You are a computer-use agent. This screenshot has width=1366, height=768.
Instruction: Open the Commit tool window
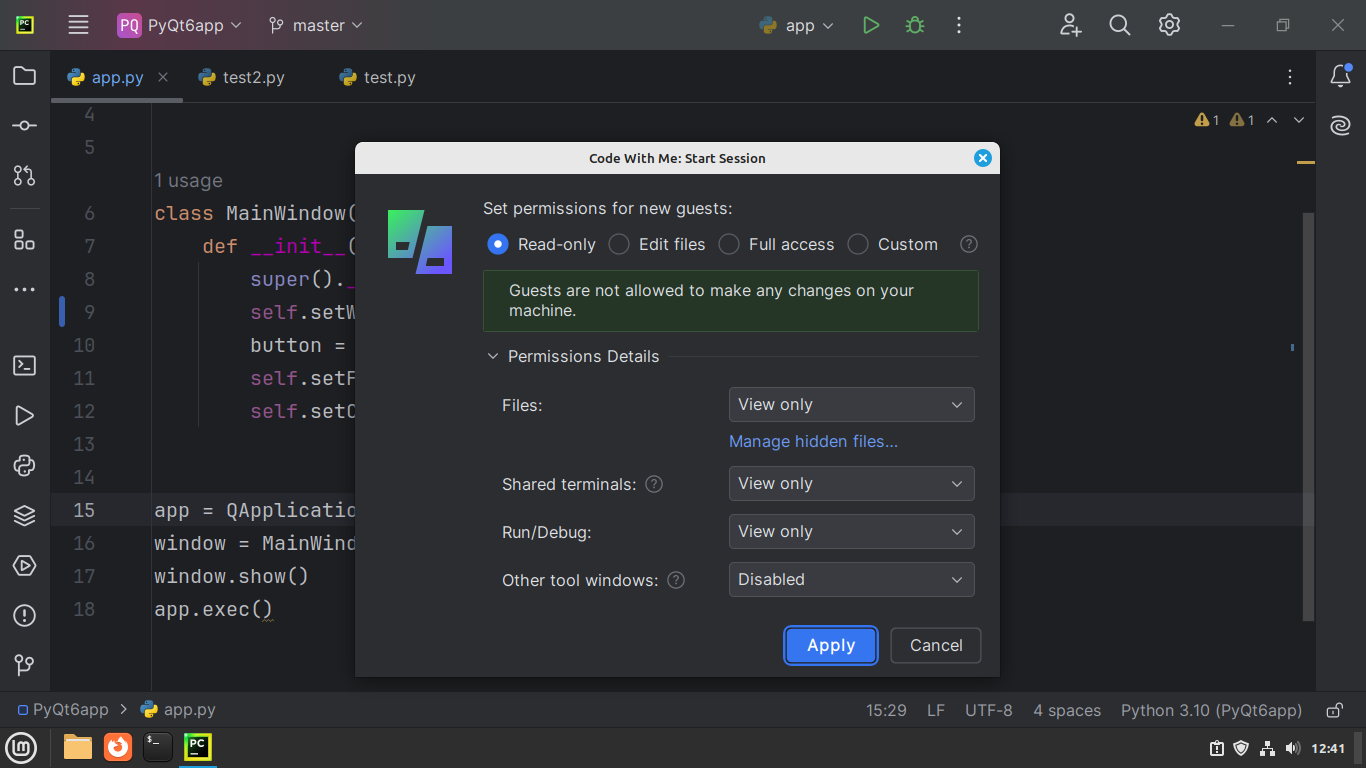[x=24, y=125]
